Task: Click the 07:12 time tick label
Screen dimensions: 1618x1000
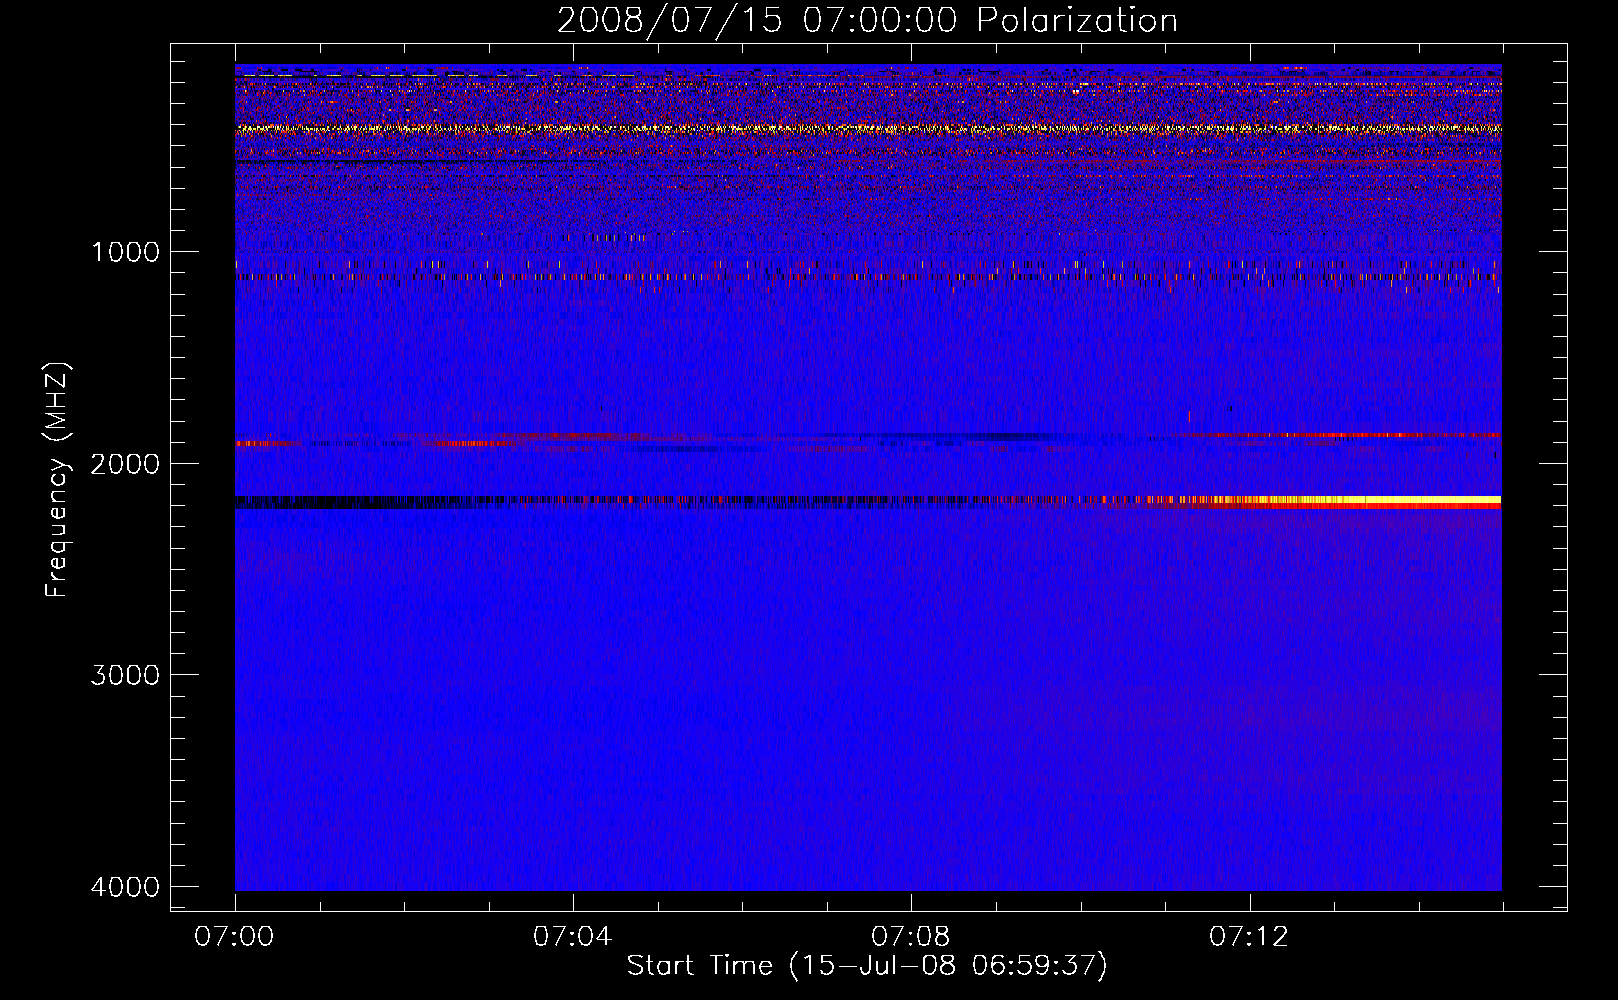Action: coord(1249,937)
